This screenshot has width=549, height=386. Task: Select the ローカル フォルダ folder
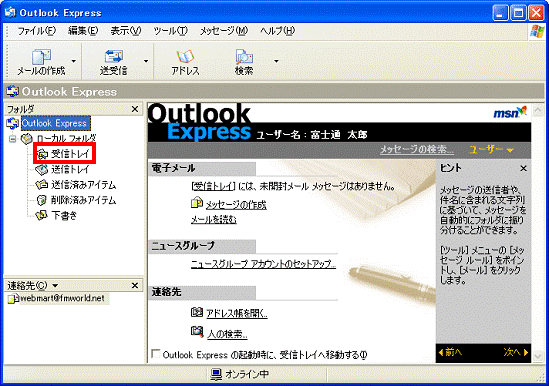pos(67,139)
